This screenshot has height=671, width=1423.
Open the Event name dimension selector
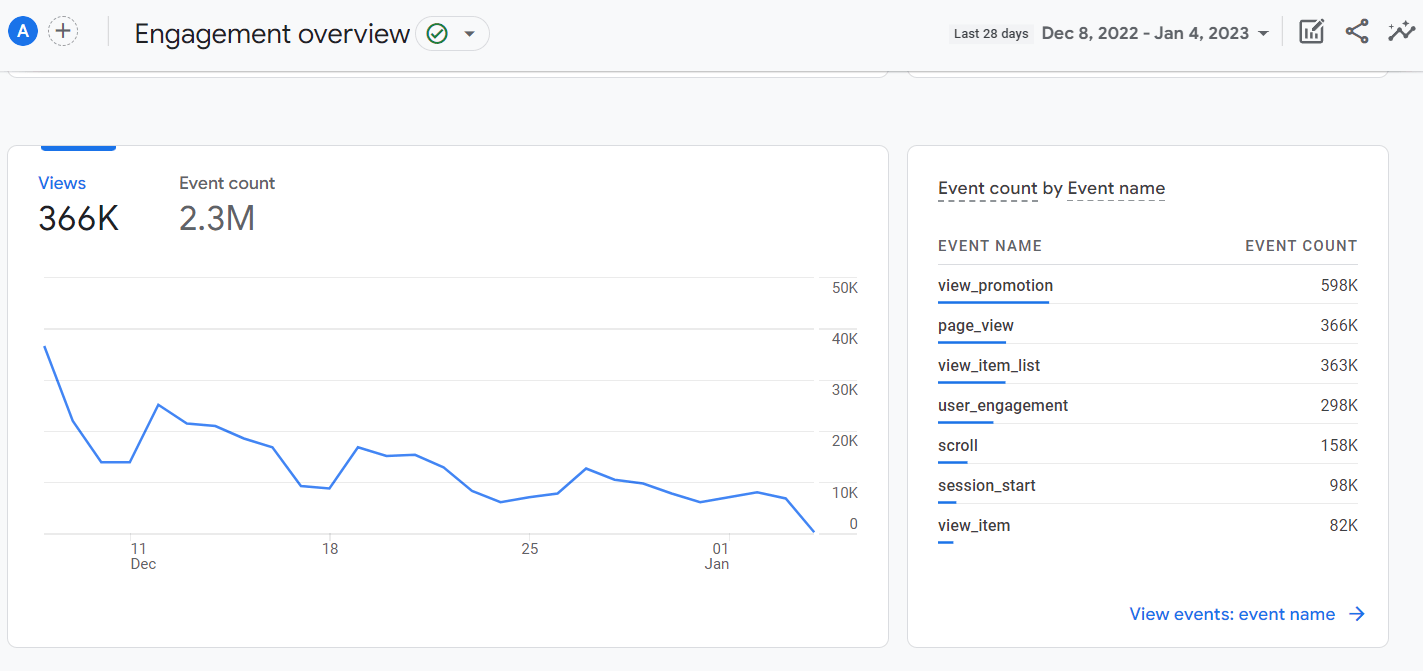[1116, 188]
